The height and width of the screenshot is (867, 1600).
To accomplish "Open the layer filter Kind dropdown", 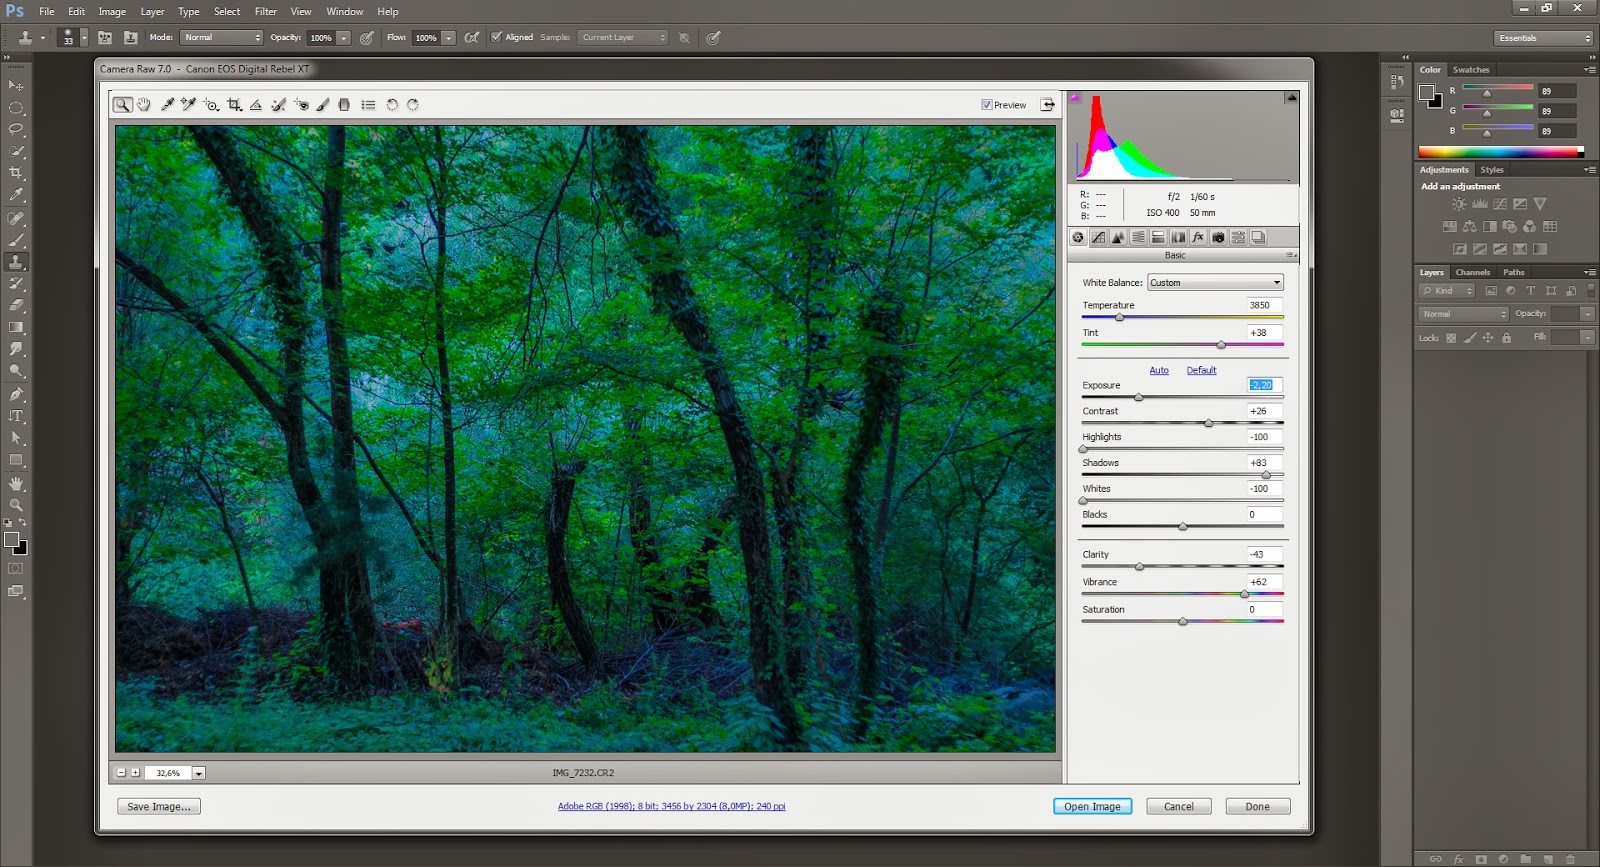I will click(x=1447, y=291).
